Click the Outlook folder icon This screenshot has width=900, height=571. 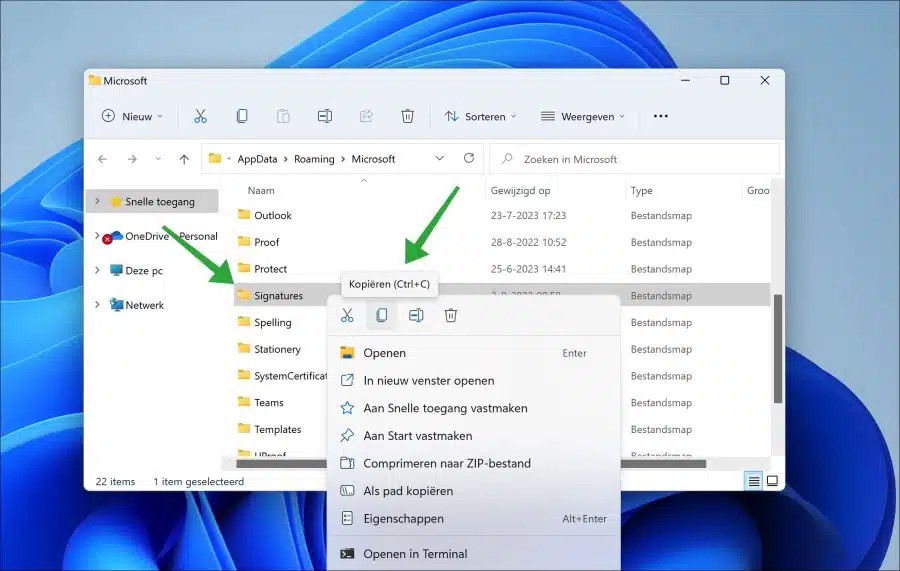click(244, 215)
